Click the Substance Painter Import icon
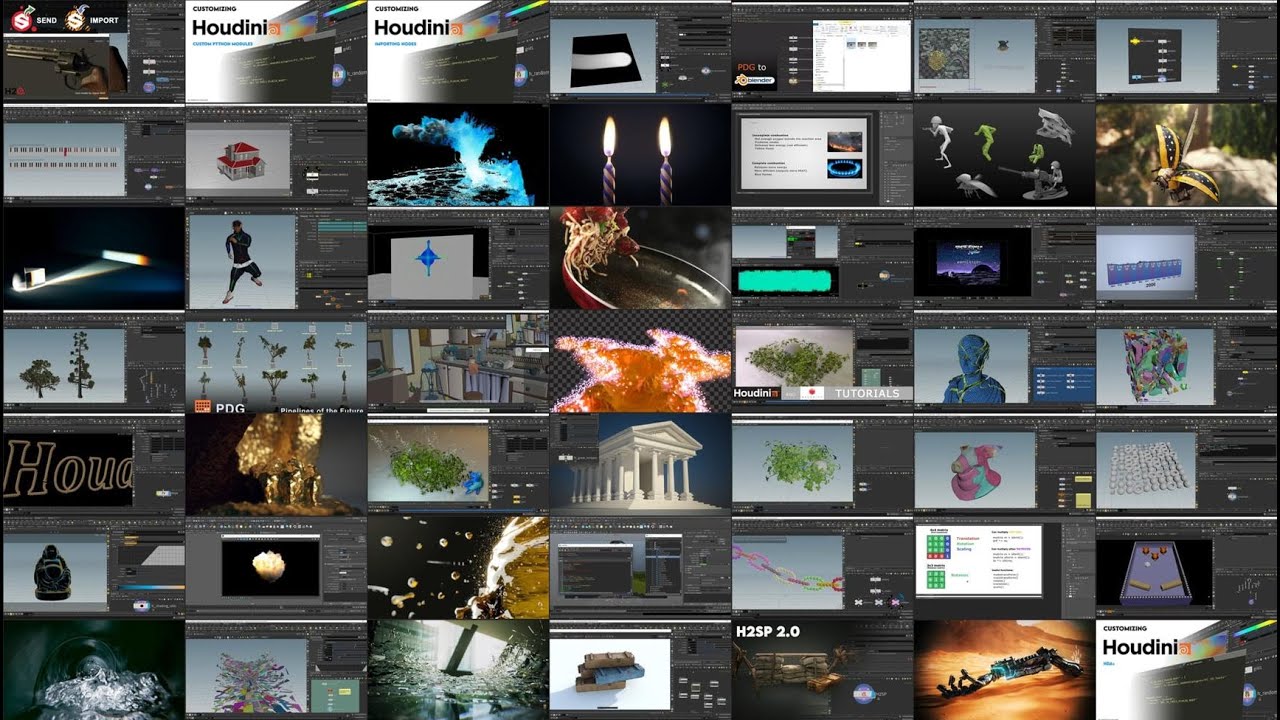This screenshot has height=720, width=1280. pos(76,19)
